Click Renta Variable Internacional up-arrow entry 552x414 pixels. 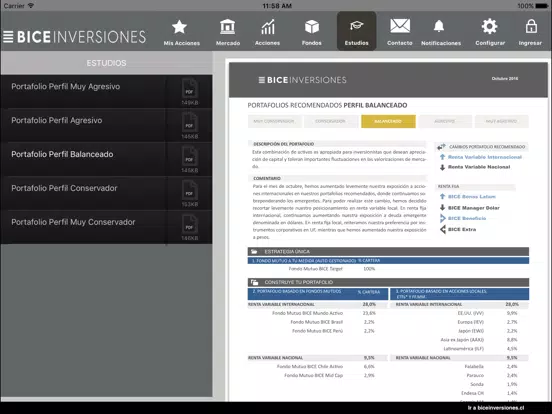click(x=481, y=157)
